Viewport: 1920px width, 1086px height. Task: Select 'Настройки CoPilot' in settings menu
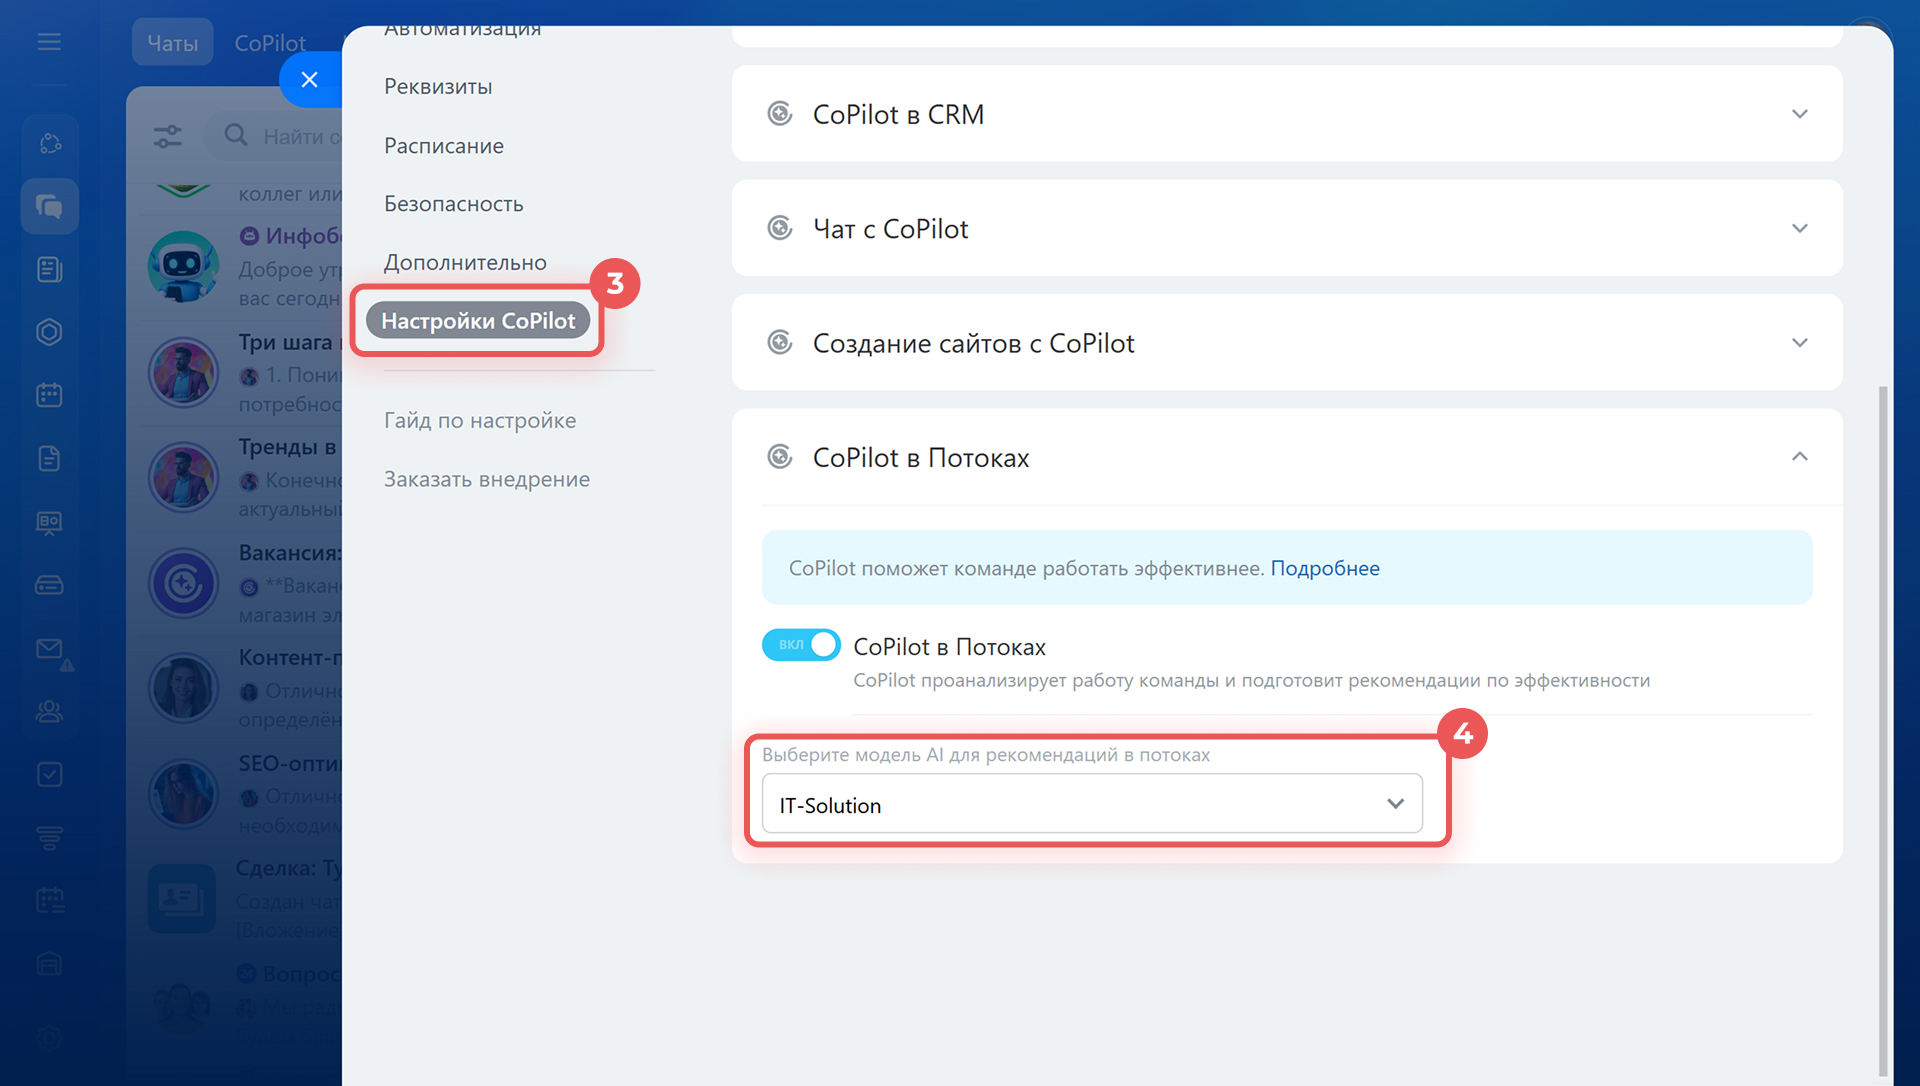point(478,321)
